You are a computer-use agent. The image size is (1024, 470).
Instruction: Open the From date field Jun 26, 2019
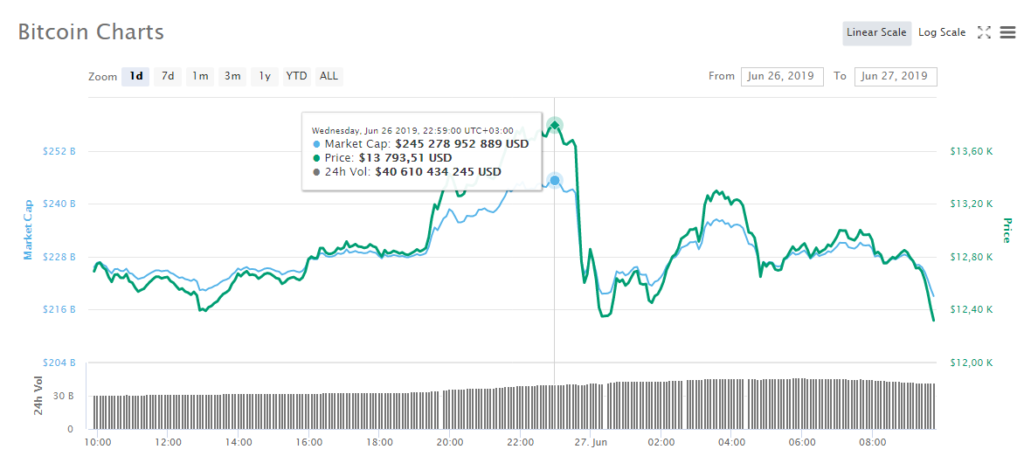(782, 76)
